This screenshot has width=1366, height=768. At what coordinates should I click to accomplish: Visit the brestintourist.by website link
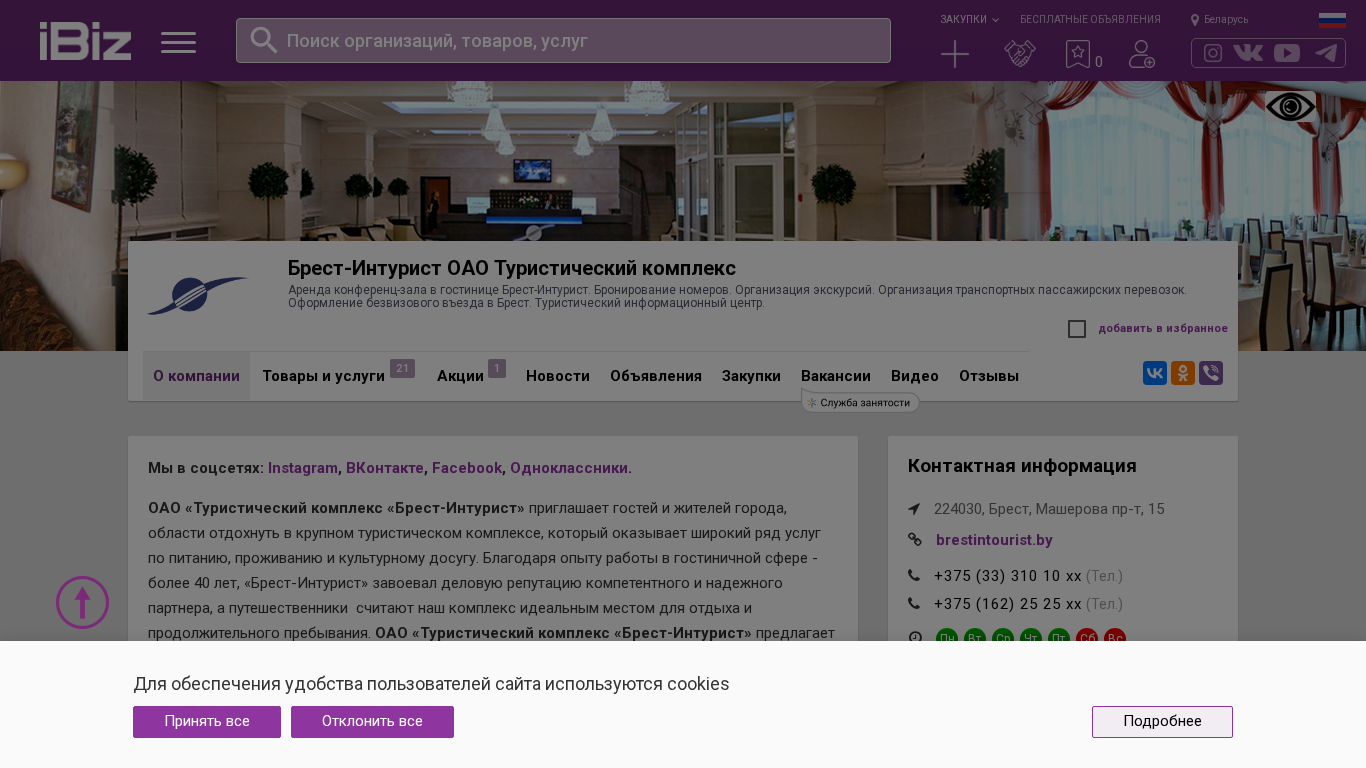click(x=994, y=540)
